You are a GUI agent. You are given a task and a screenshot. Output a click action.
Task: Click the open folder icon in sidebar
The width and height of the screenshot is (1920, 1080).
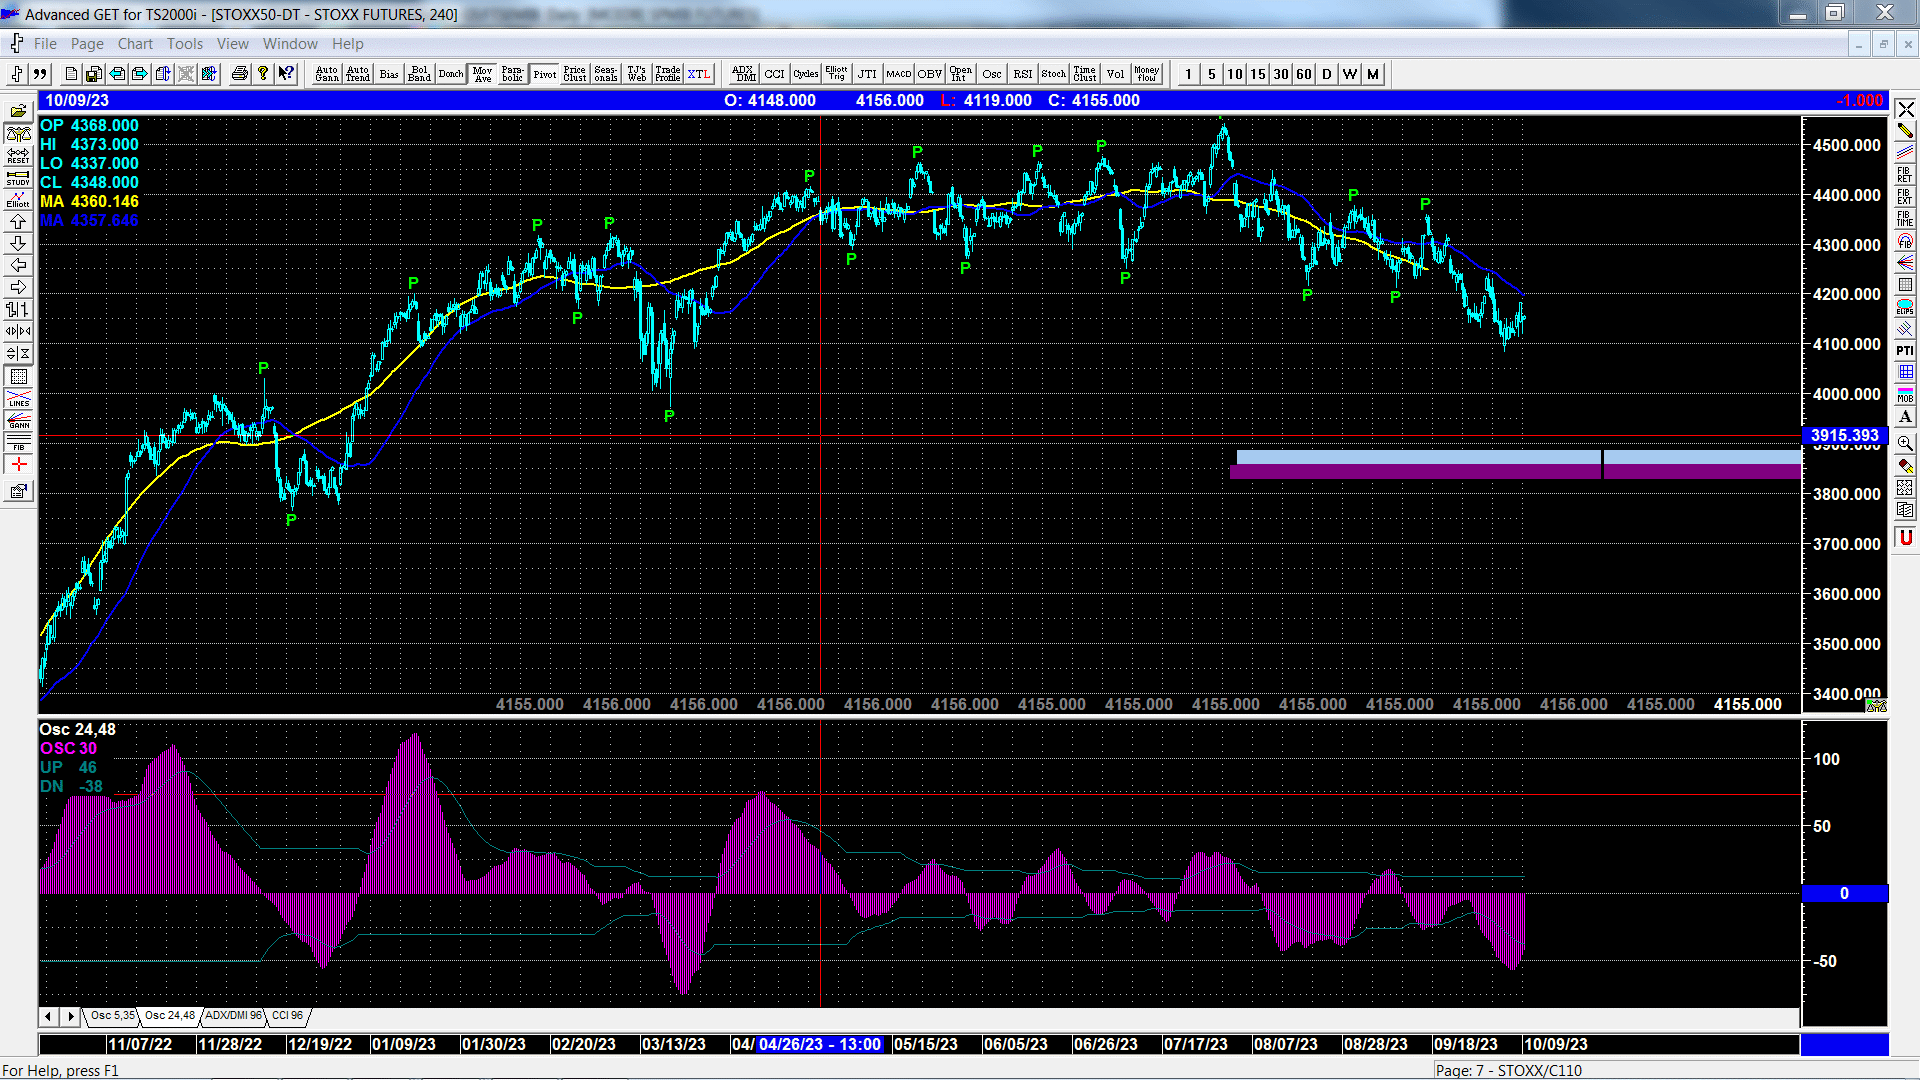point(18,112)
